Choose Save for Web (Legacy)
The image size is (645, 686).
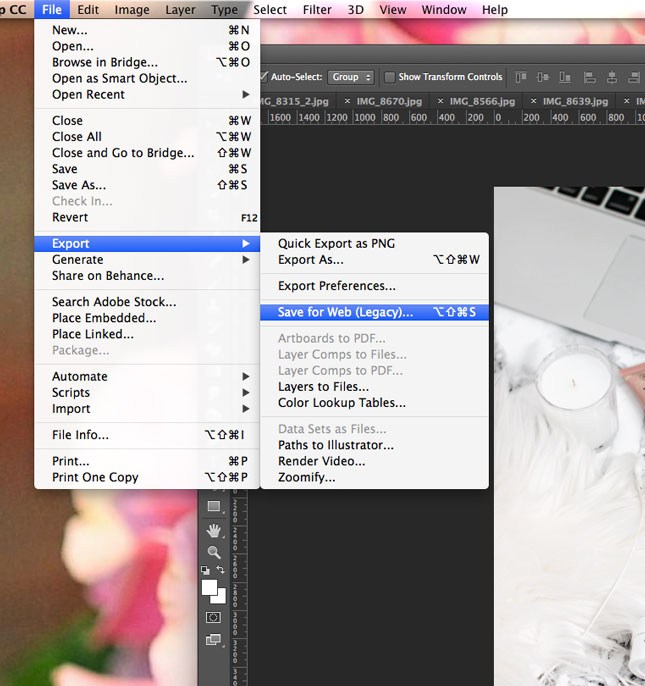(375, 312)
